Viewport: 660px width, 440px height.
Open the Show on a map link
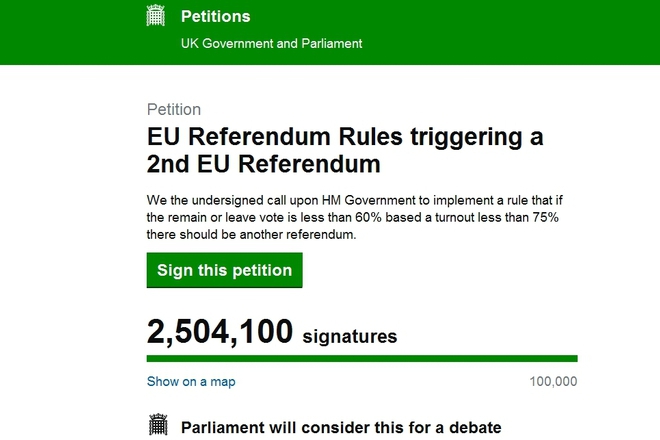click(x=191, y=382)
